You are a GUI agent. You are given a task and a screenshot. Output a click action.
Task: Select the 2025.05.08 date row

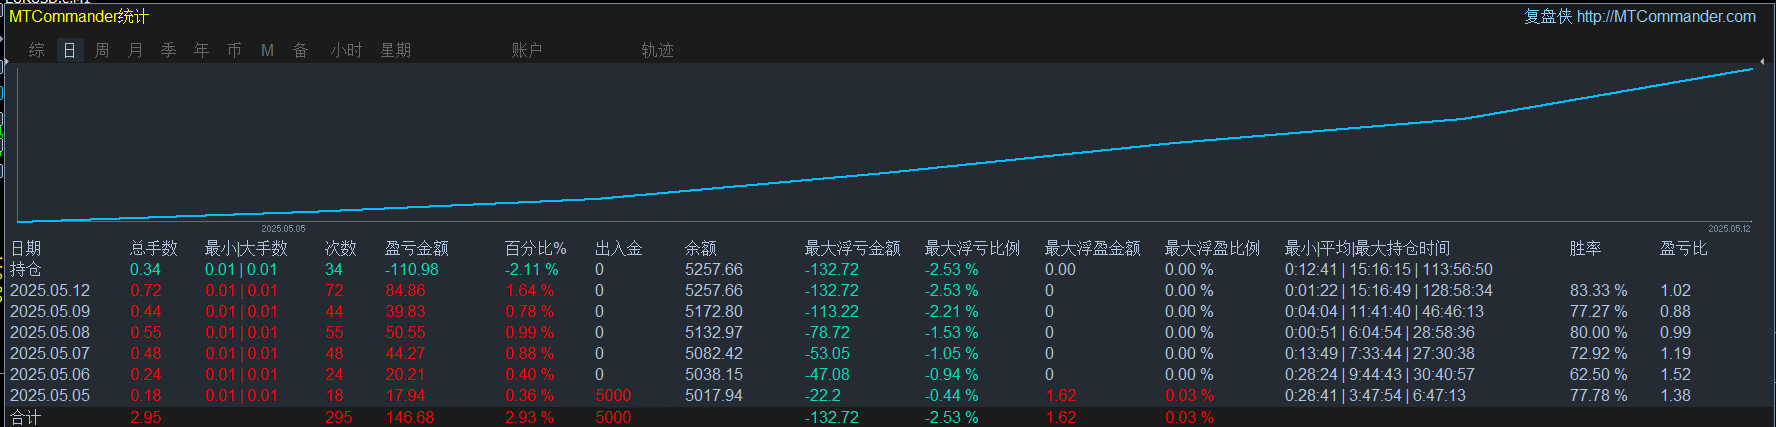click(x=50, y=332)
